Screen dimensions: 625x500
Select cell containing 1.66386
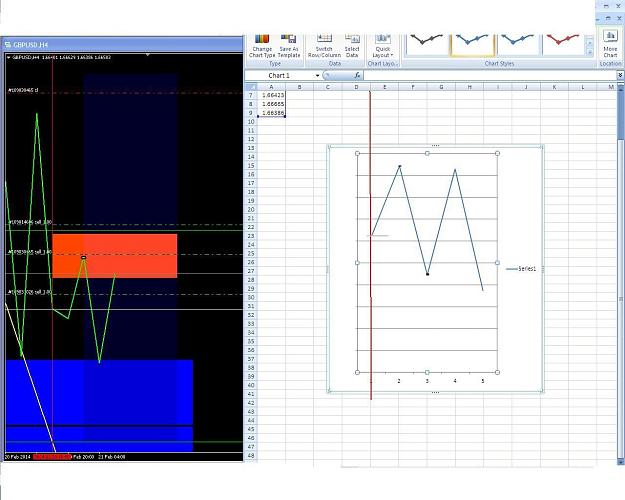[271, 113]
